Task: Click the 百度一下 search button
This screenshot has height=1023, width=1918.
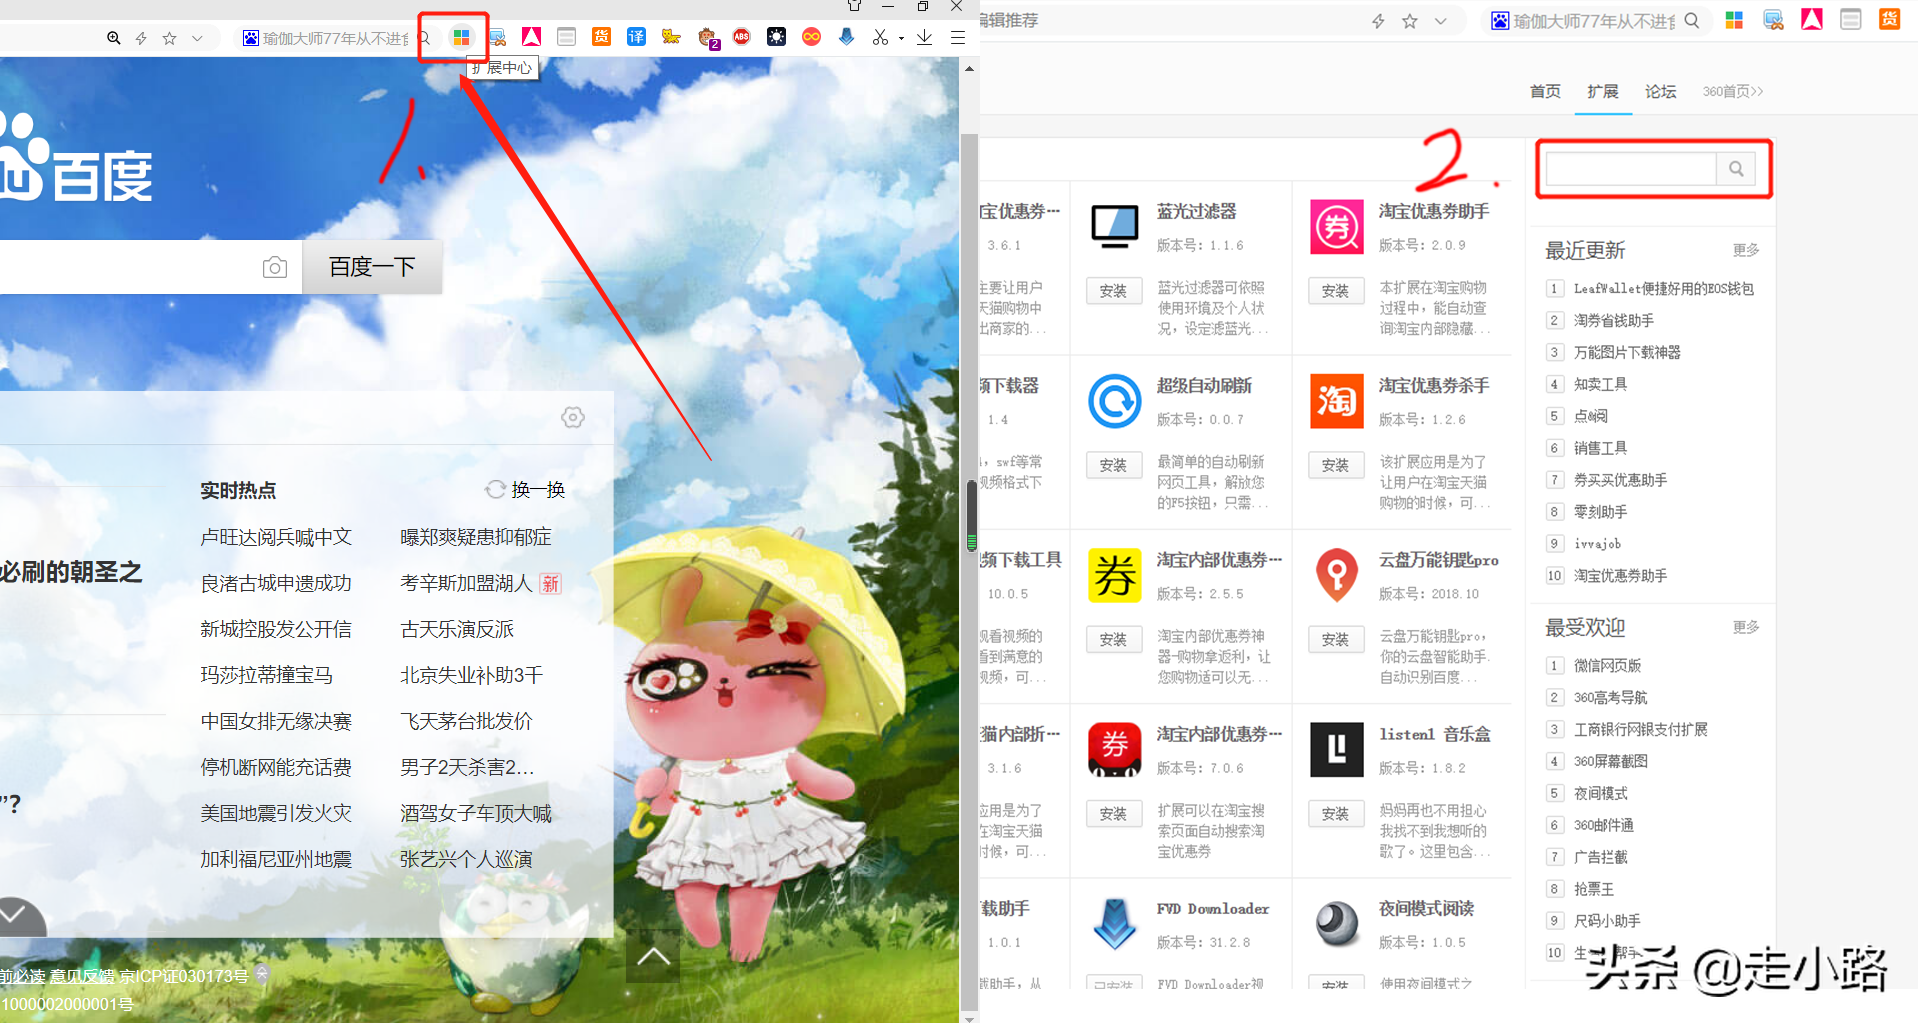Action: pos(372,267)
